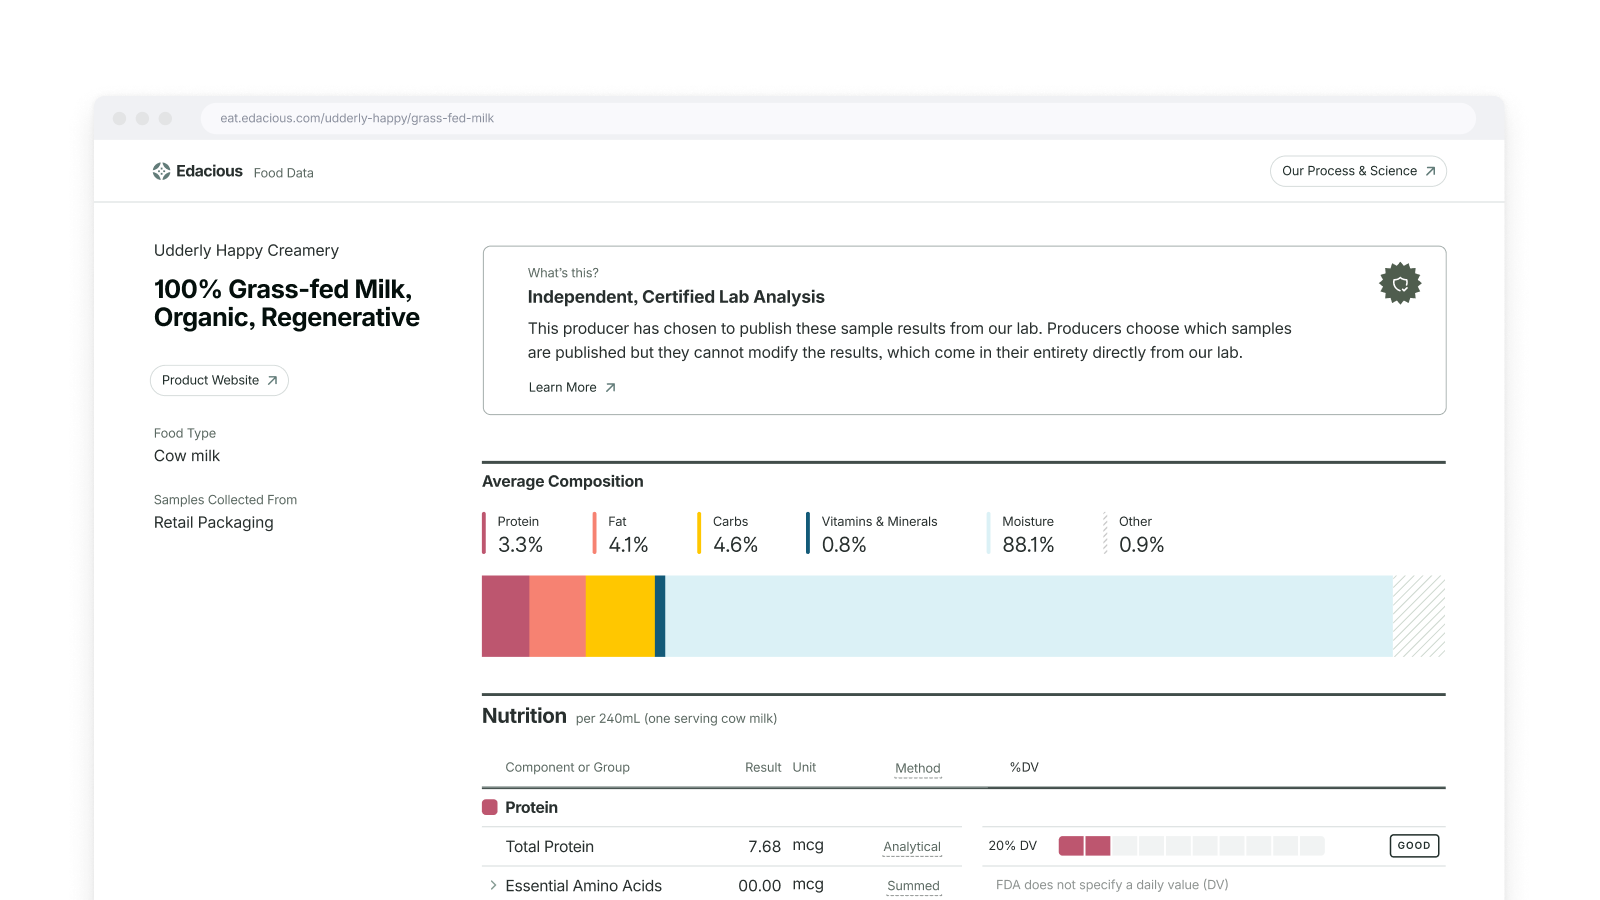Click the Vitamins & Minerals 0.8% legend
This screenshot has width=1600, height=900.
(872, 534)
